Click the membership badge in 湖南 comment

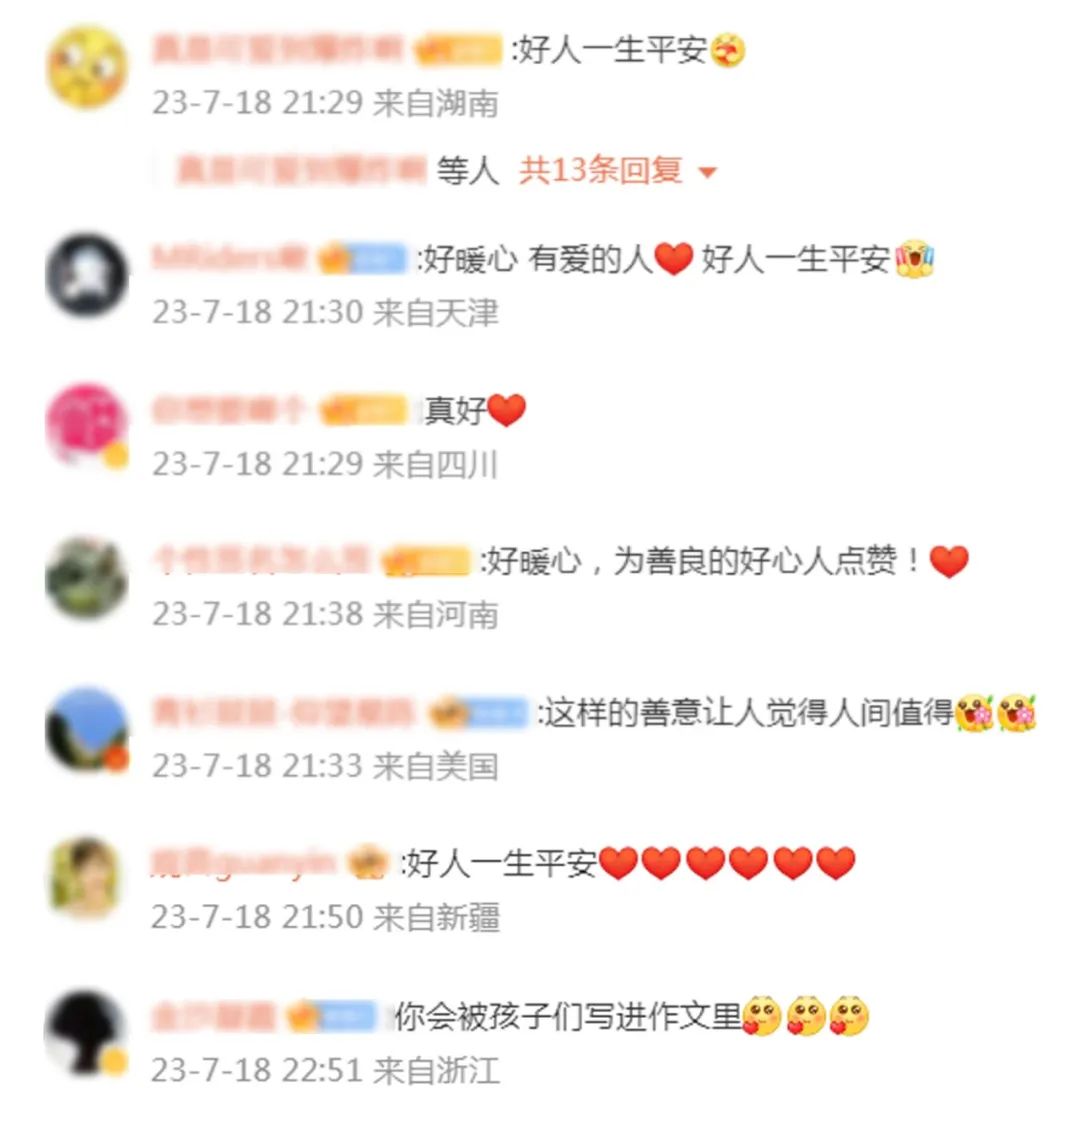pyautogui.click(x=458, y=50)
